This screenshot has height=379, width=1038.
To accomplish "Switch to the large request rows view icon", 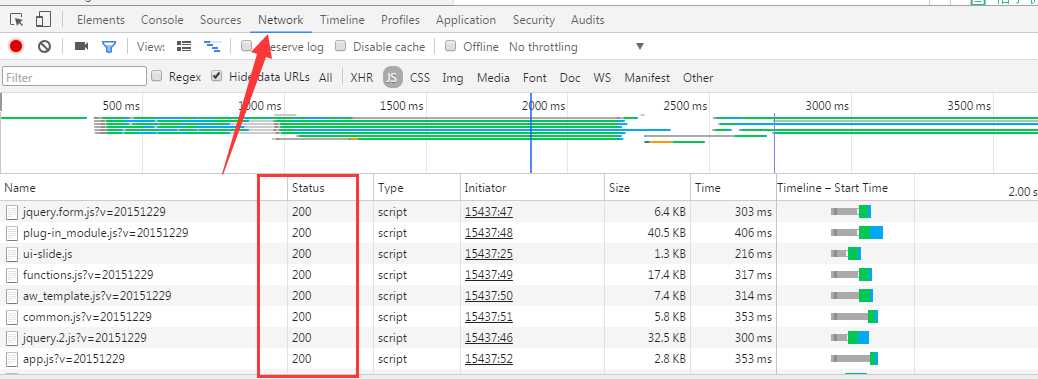I will click(184, 46).
